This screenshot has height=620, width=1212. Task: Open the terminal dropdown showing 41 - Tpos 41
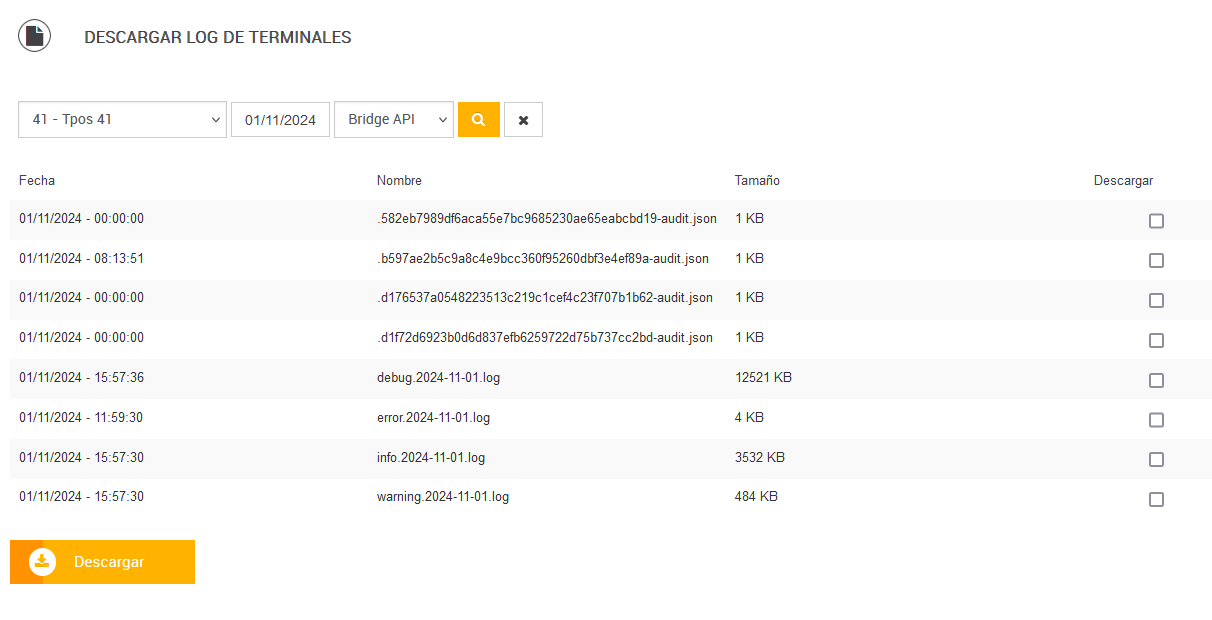point(122,120)
